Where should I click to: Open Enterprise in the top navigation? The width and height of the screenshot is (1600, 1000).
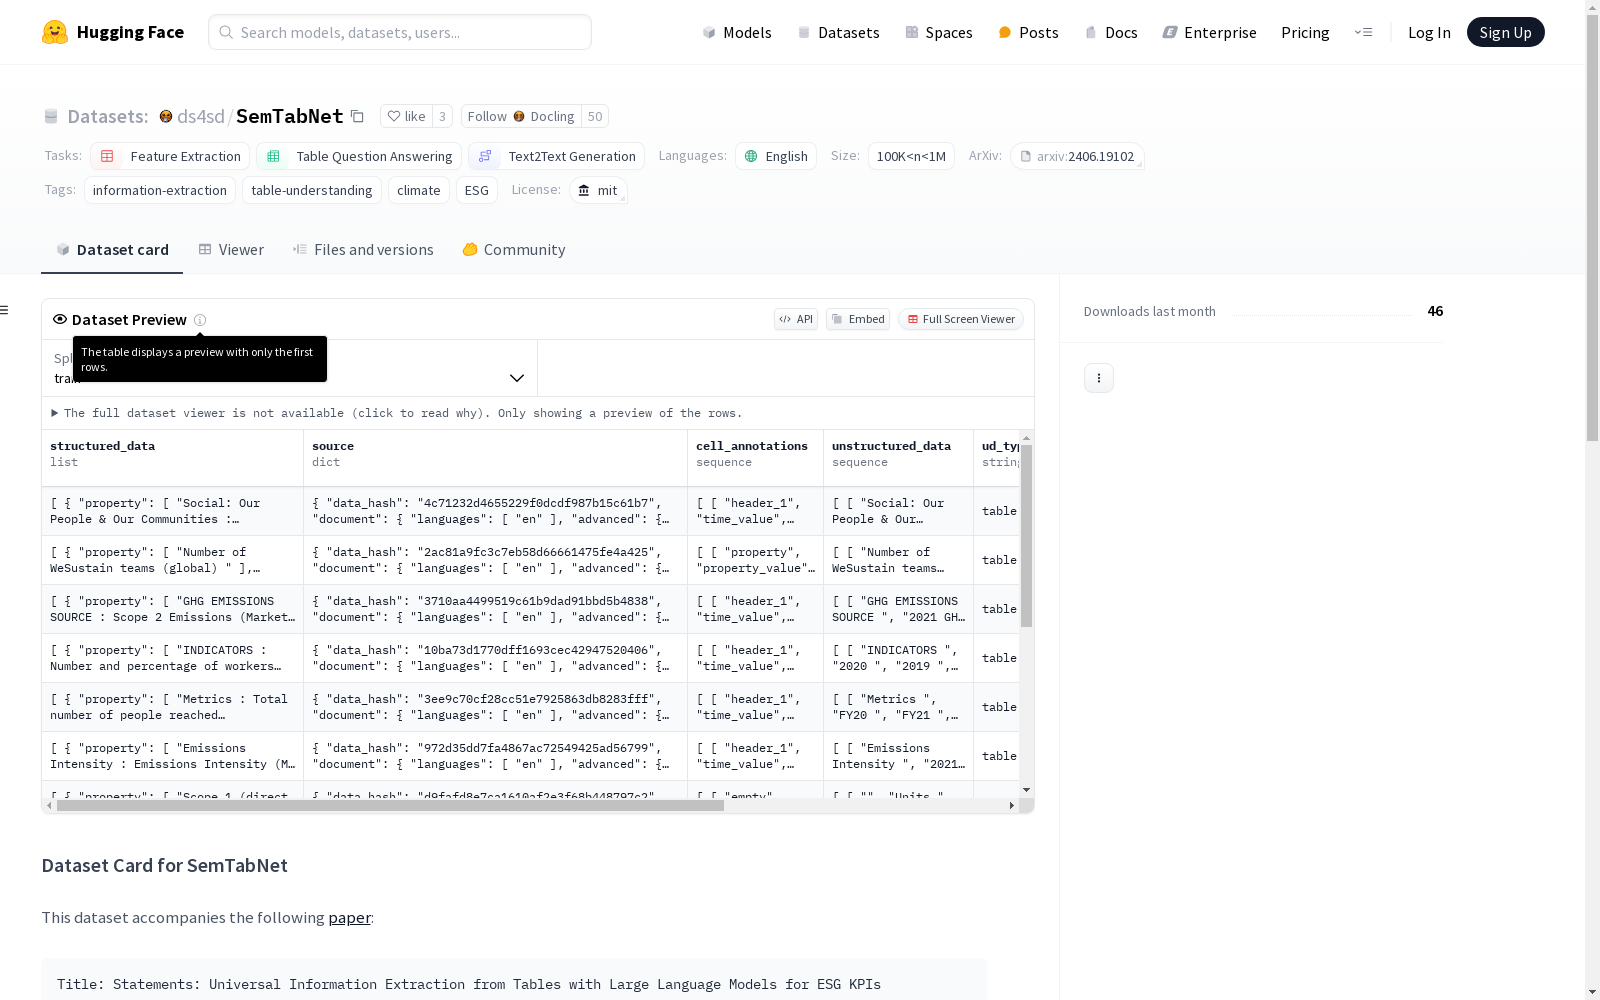point(1209,32)
